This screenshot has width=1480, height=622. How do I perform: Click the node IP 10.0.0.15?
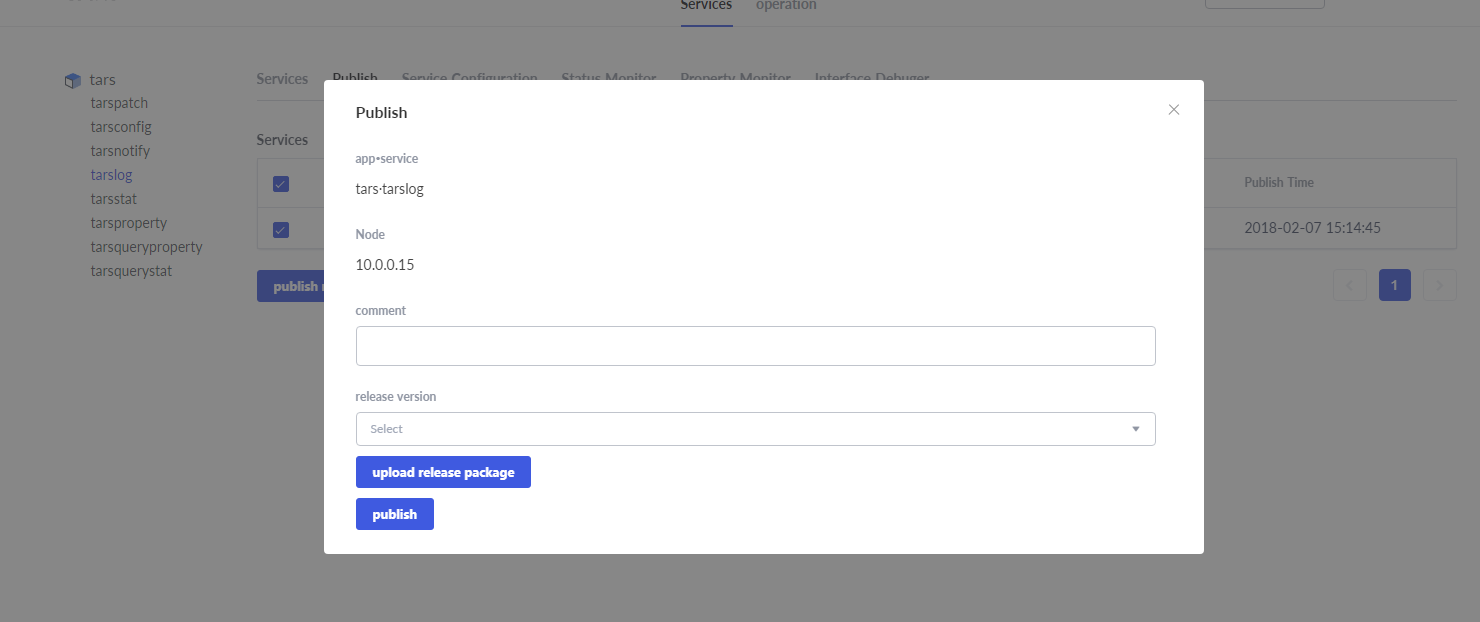click(385, 265)
